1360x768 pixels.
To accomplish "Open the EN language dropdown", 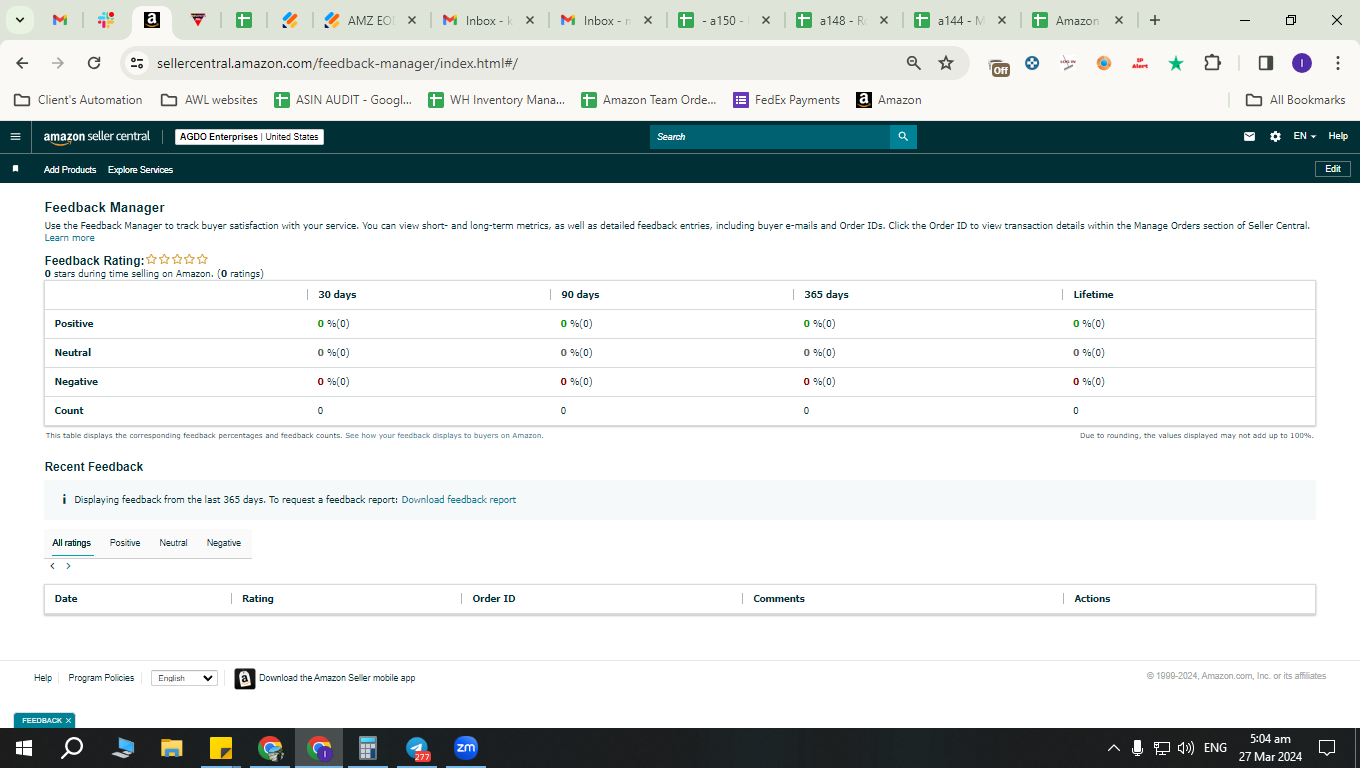I will pyautogui.click(x=1304, y=137).
